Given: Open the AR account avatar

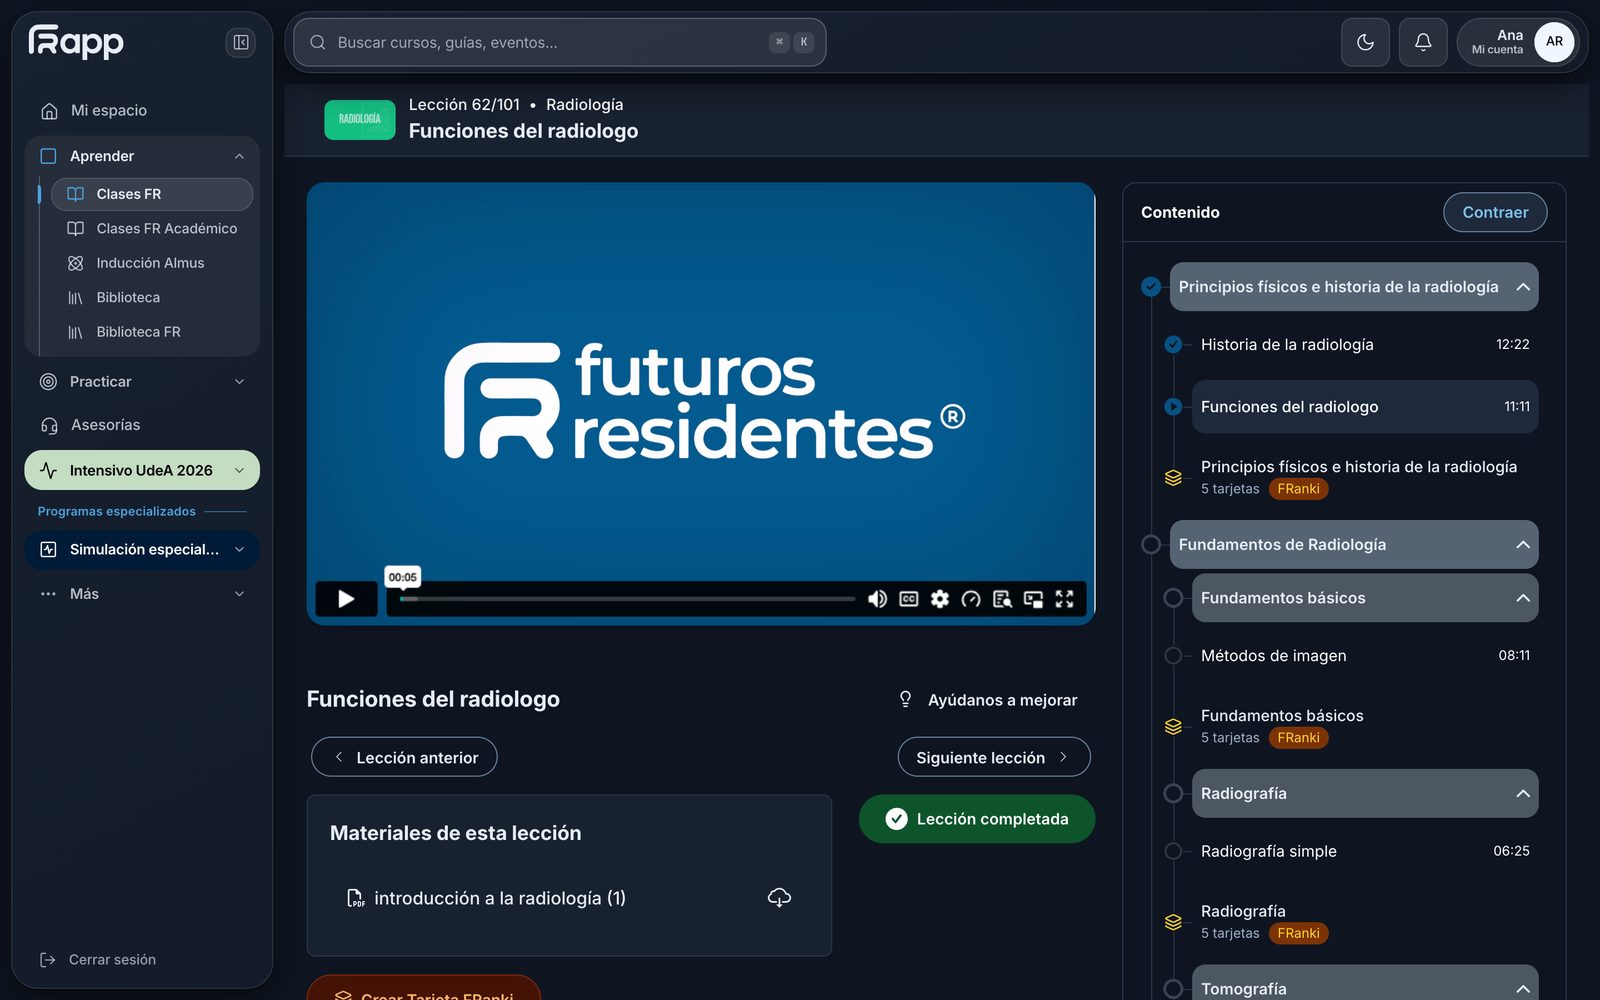Looking at the screenshot, I should 1554,42.
